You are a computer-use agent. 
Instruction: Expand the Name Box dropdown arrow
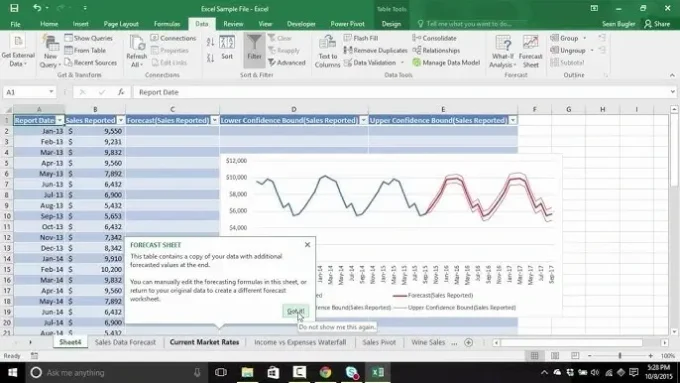pyautogui.click(x=51, y=92)
